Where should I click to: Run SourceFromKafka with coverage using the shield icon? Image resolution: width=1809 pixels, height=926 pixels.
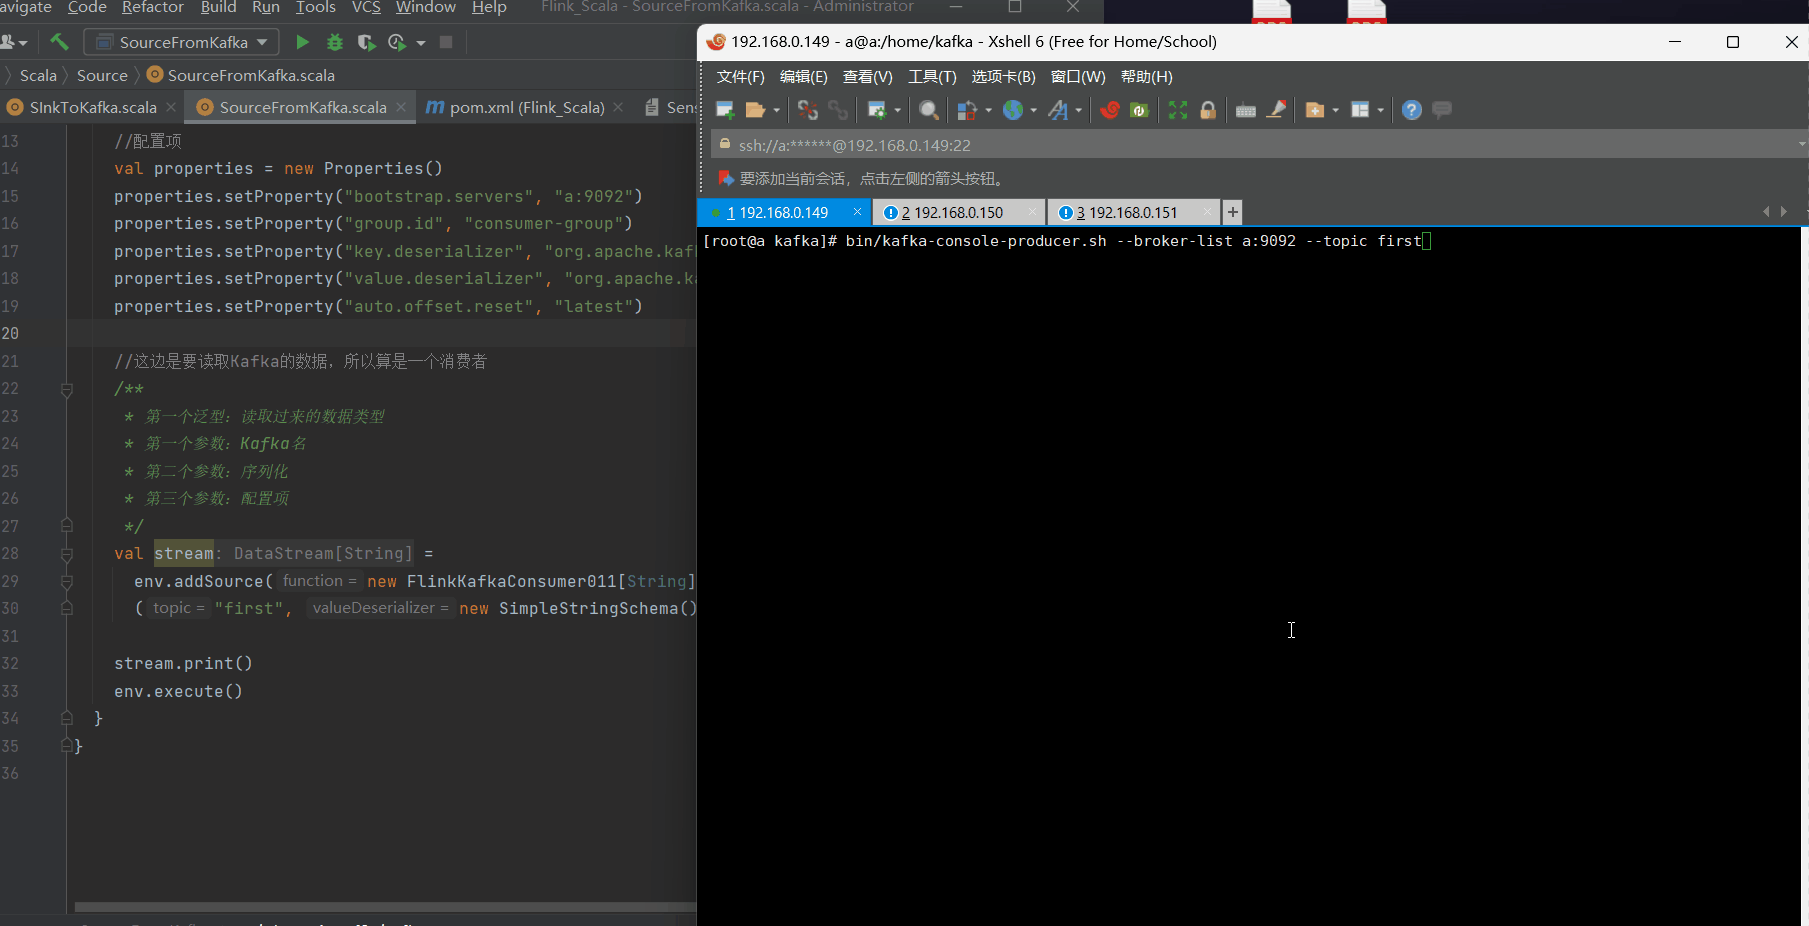[366, 42]
